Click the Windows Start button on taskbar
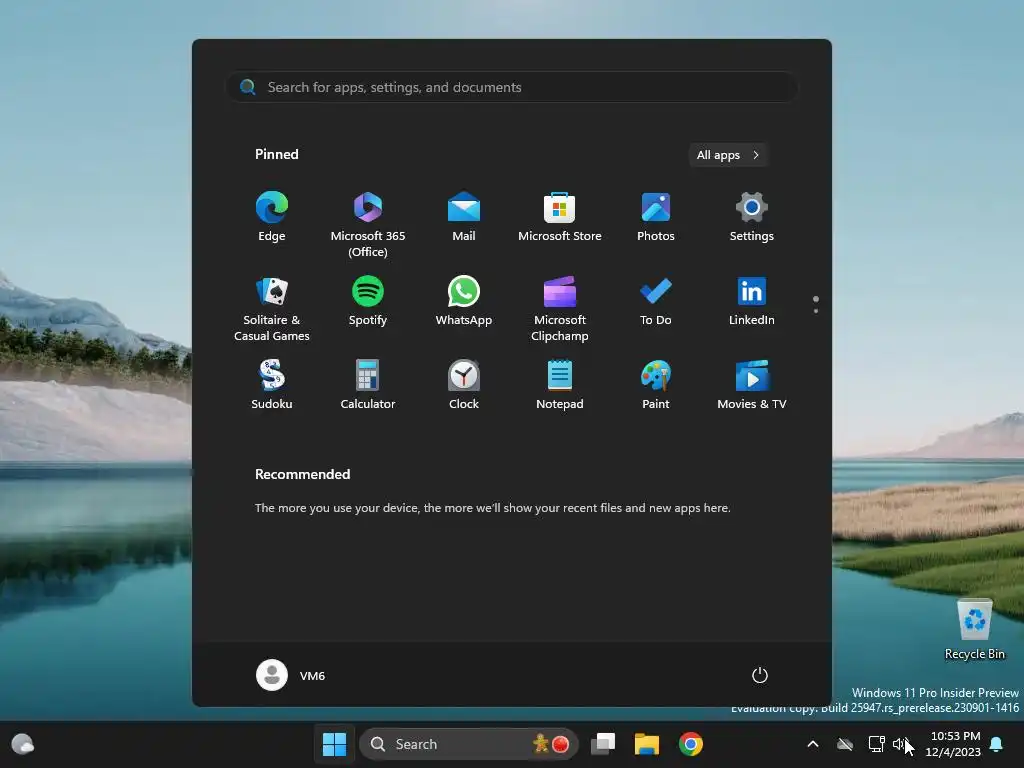Viewport: 1024px width, 768px height. [334, 744]
